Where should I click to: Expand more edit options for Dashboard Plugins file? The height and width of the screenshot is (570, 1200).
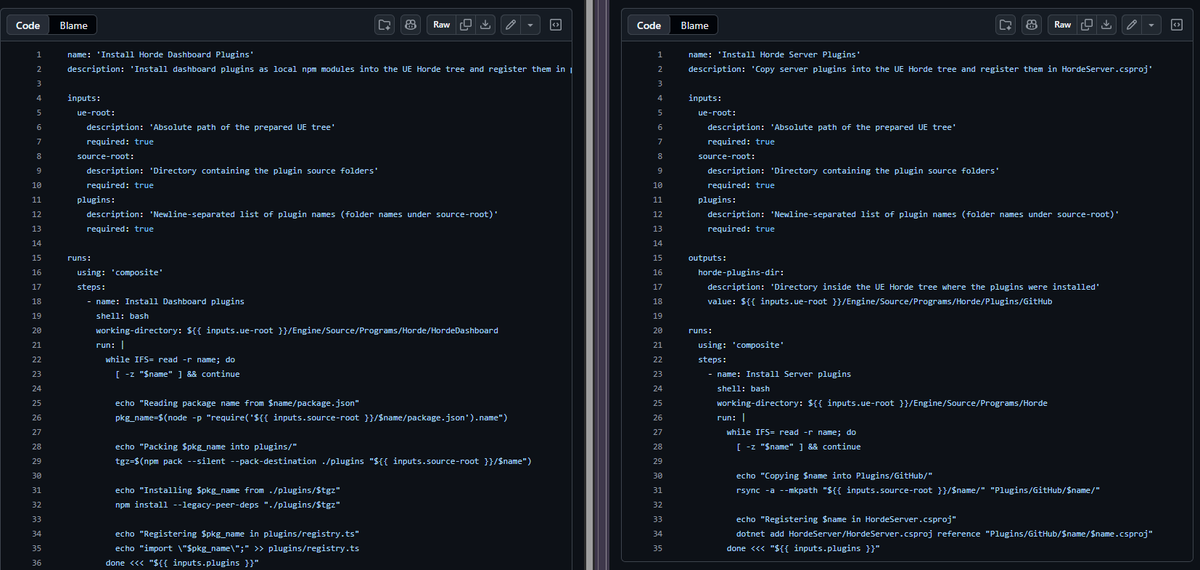[x=530, y=24]
